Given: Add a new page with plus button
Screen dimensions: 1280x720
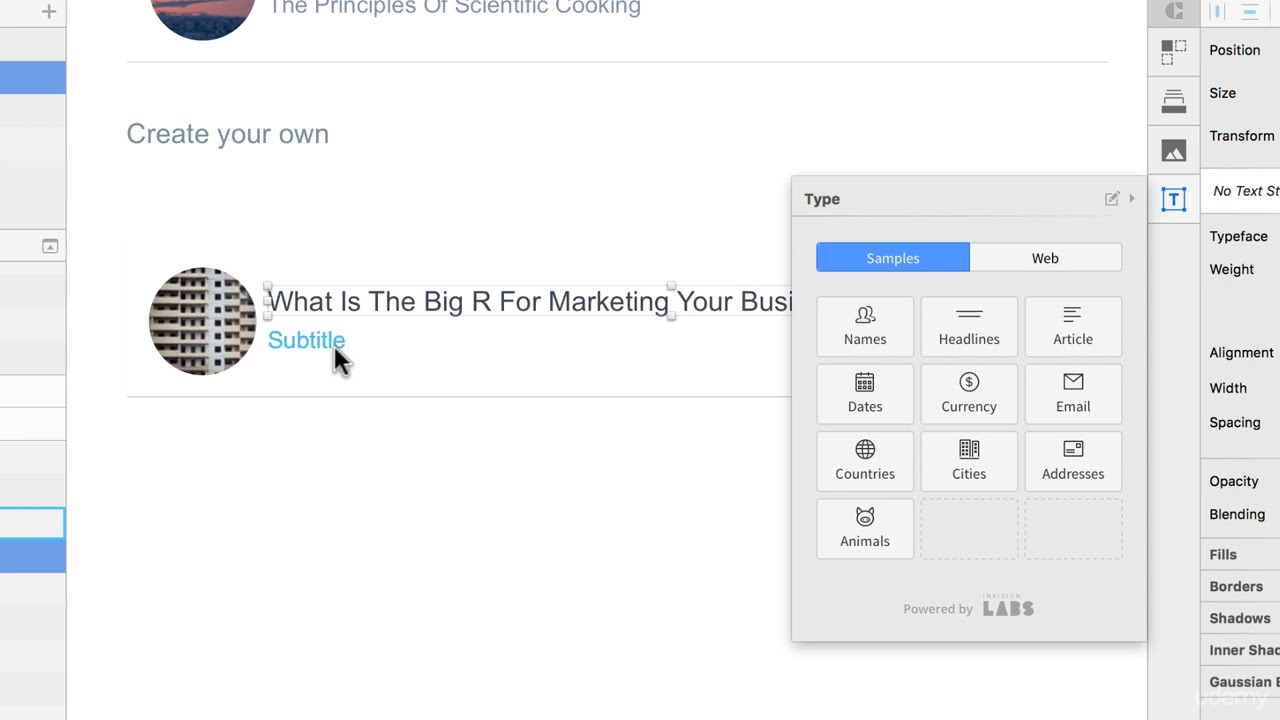Looking at the screenshot, I should coord(49,12).
